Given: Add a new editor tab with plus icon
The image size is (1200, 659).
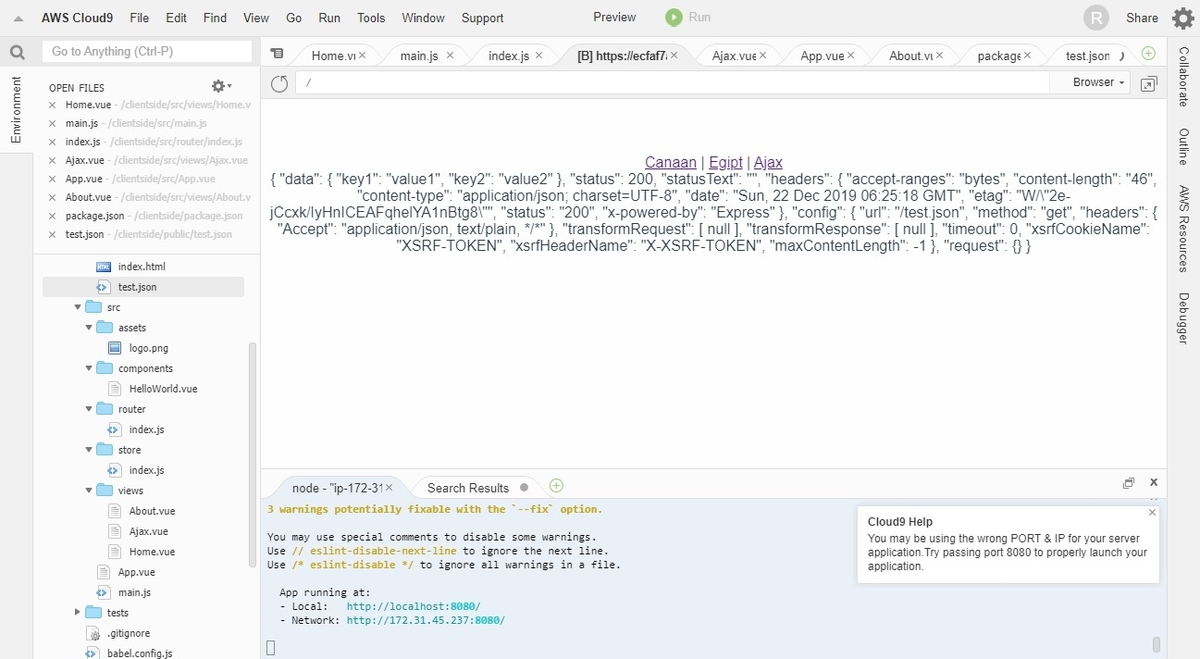Looking at the screenshot, I should 1148,54.
